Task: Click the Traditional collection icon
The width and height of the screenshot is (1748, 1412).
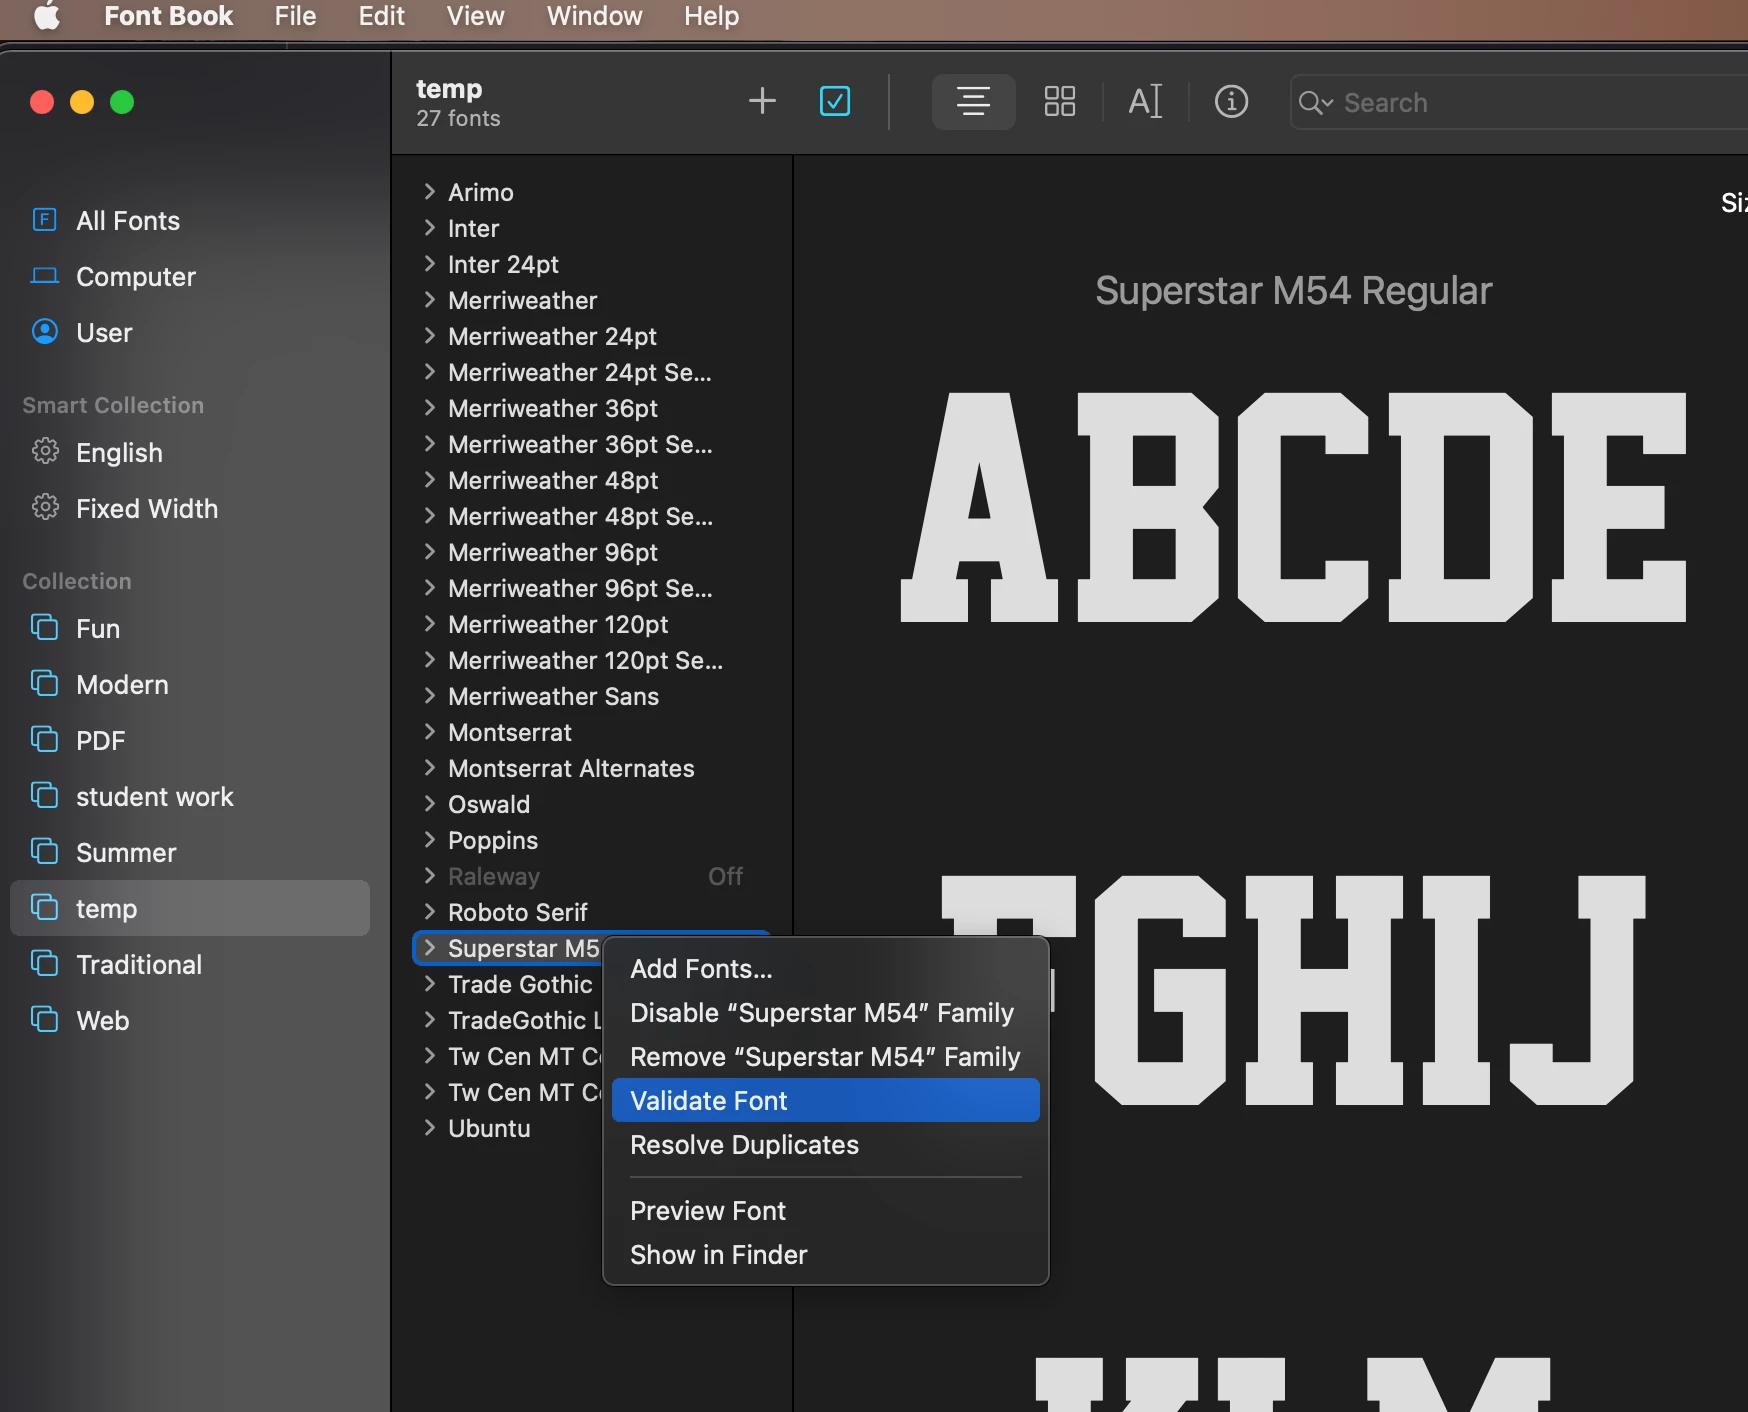Action: pos(45,964)
